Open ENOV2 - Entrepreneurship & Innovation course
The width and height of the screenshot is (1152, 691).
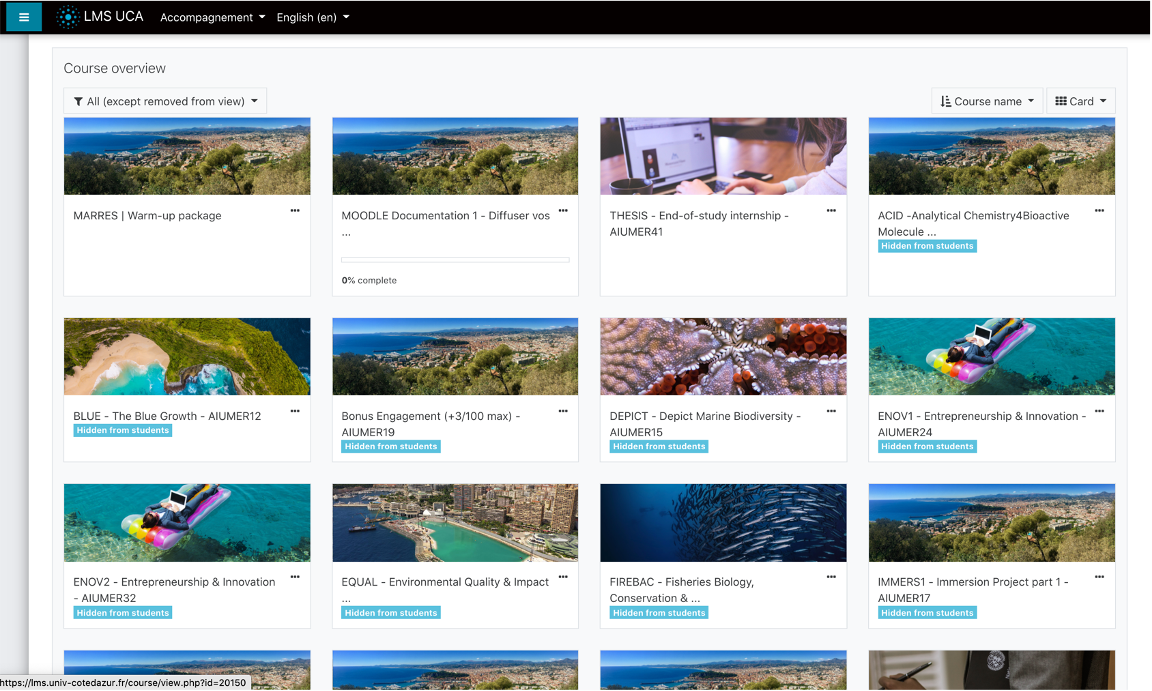pyautogui.click(x=174, y=590)
